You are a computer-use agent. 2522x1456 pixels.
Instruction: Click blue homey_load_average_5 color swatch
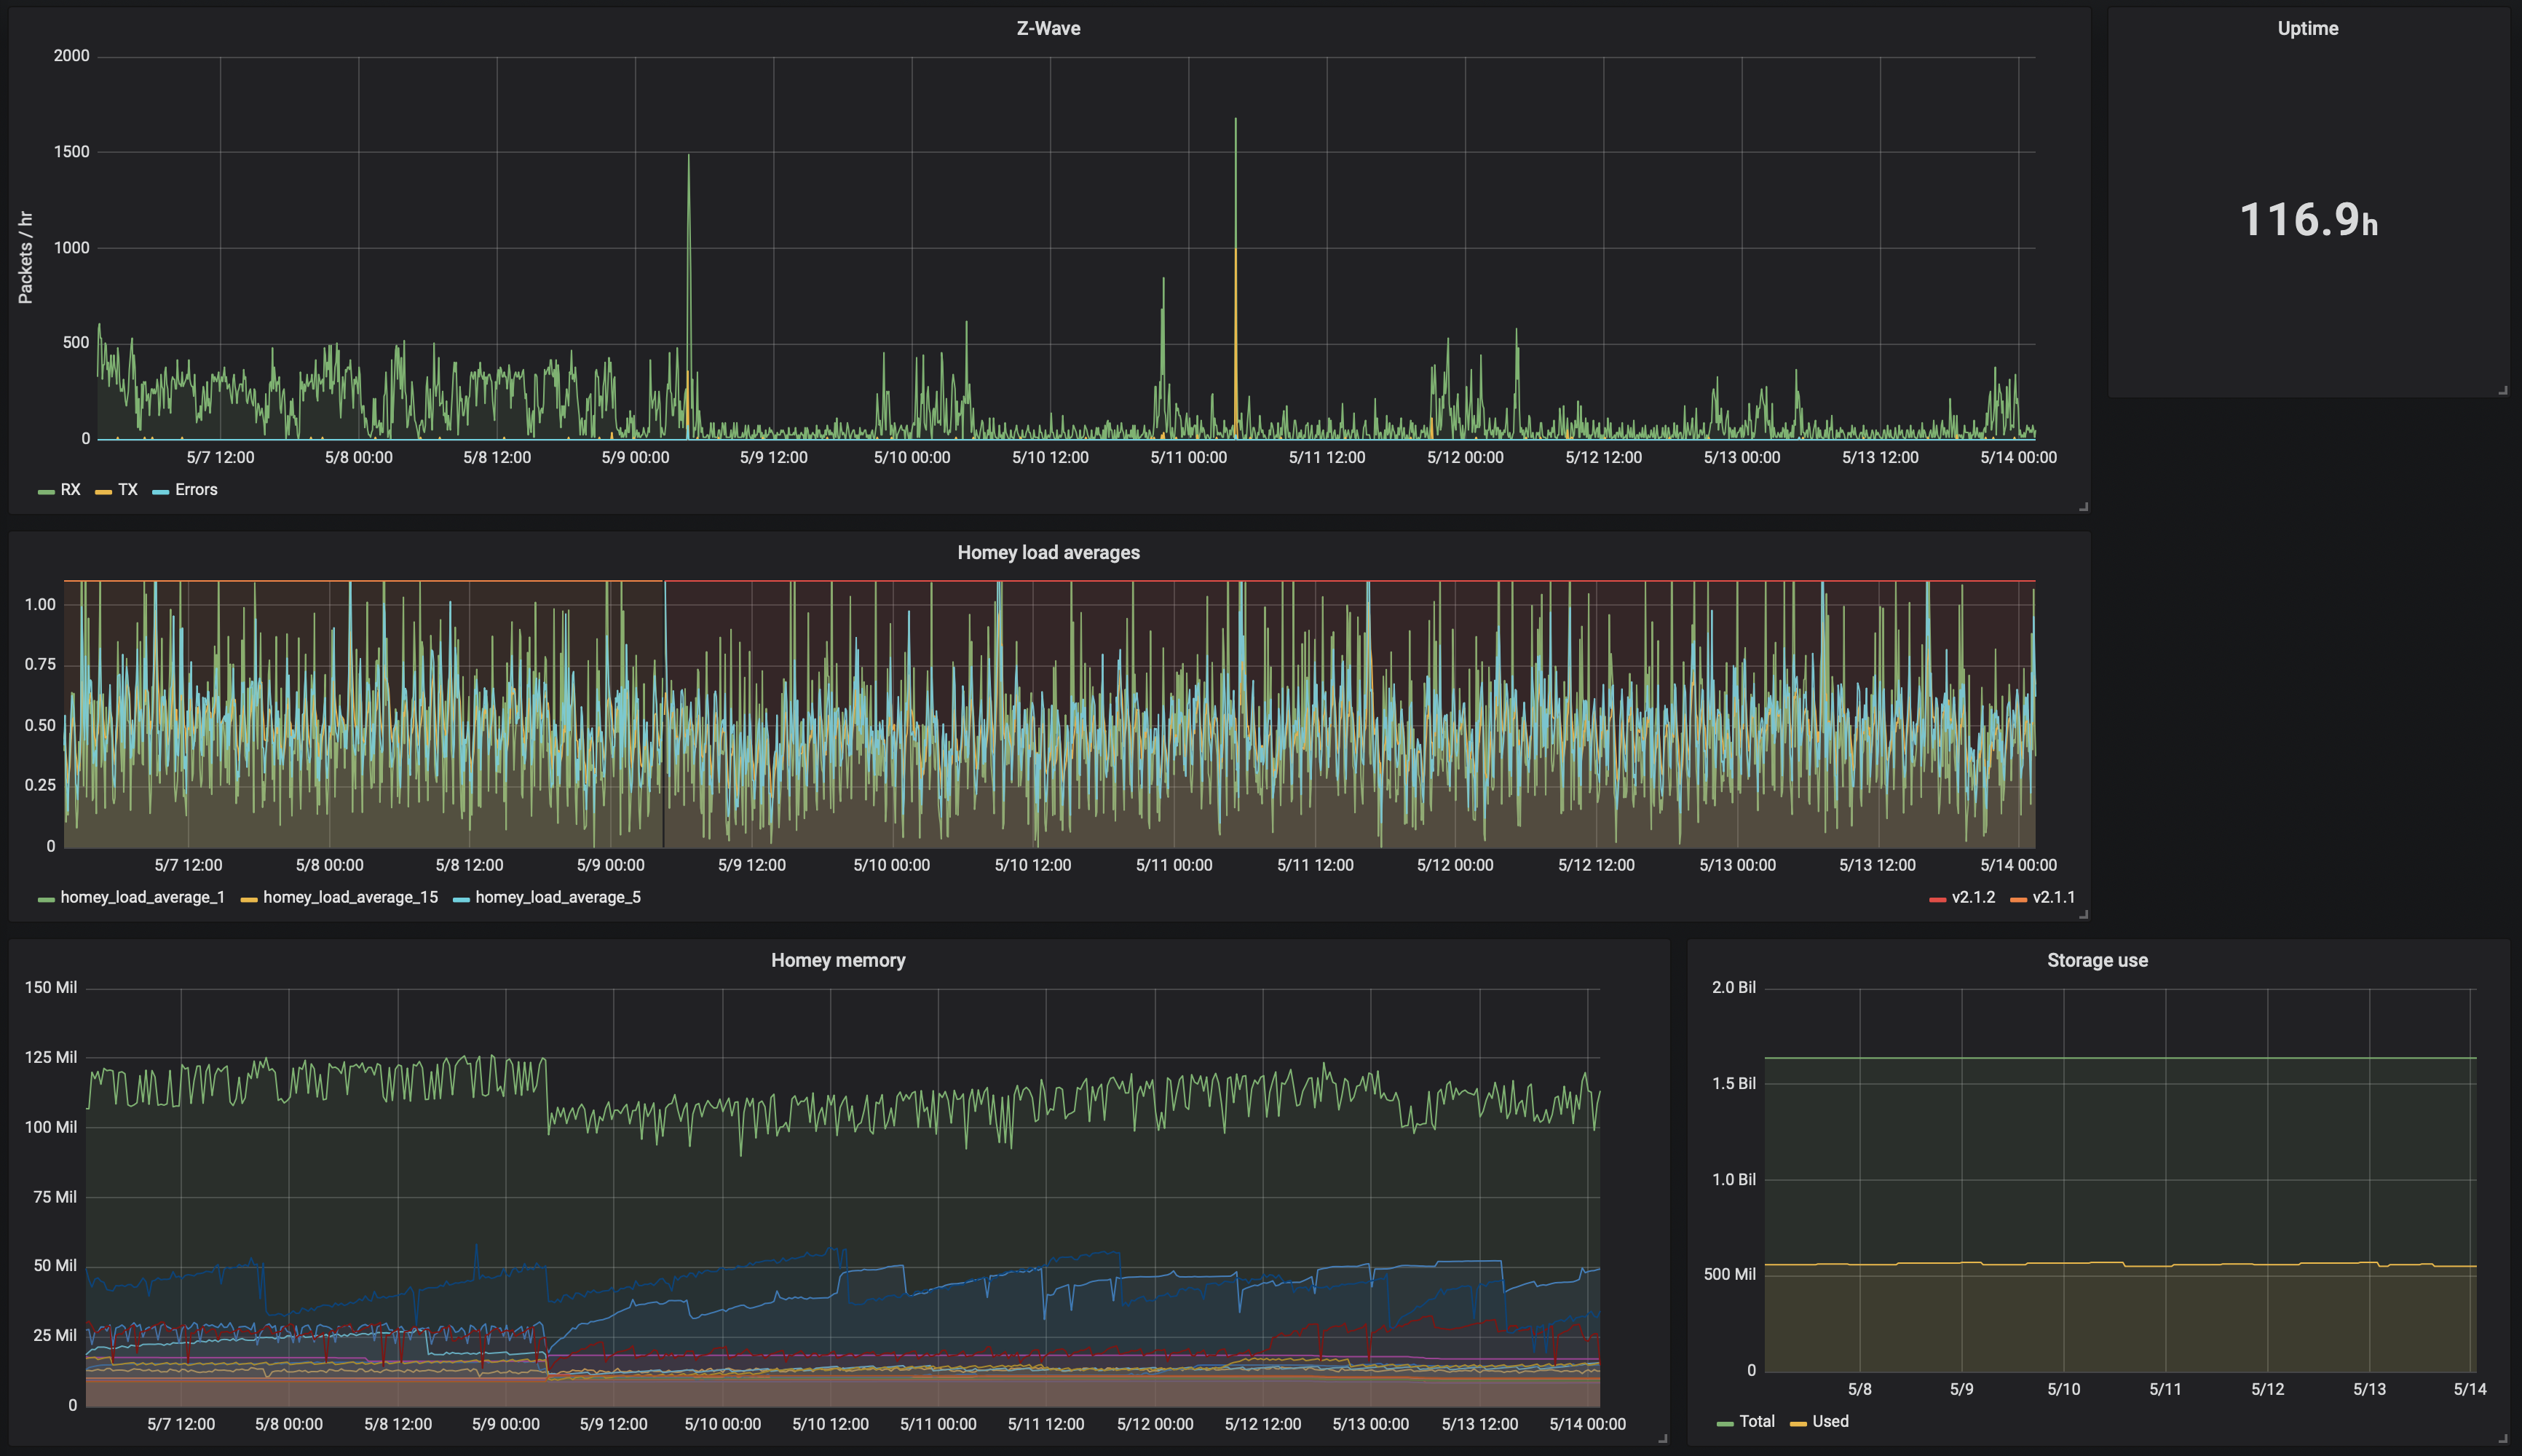(461, 899)
